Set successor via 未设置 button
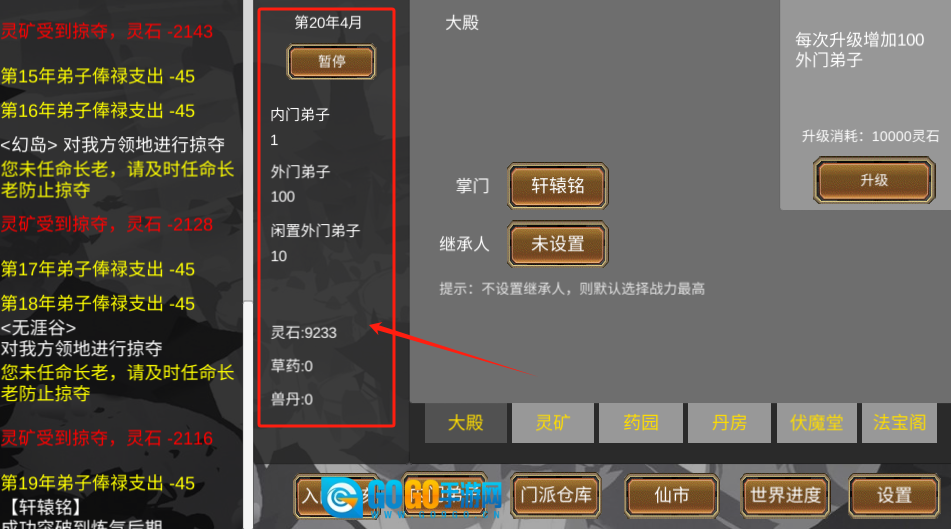This screenshot has width=951, height=529. click(x=557, y=244)
